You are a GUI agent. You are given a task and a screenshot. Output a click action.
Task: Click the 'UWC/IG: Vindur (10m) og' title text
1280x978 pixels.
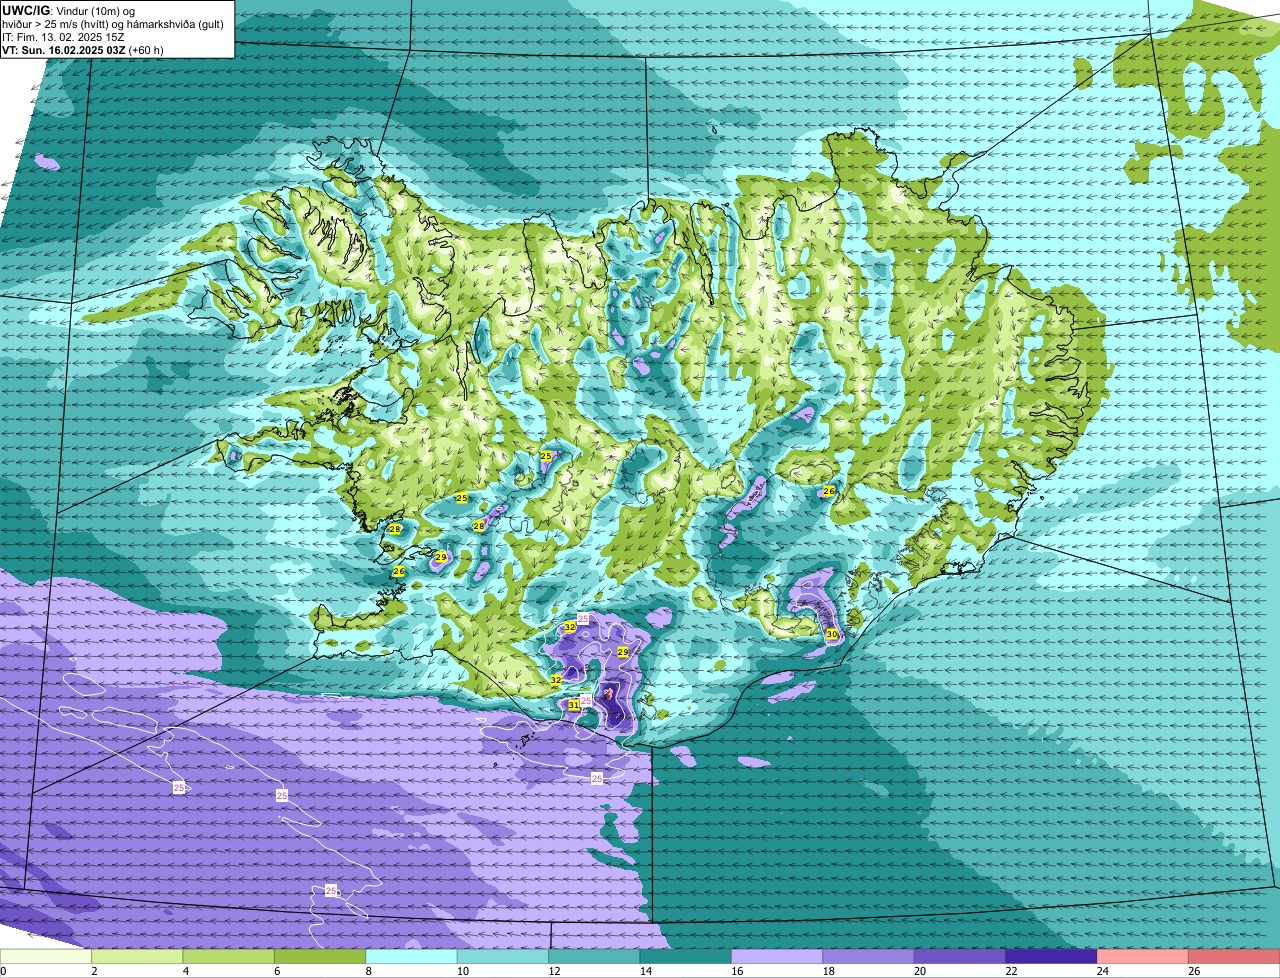68,10
